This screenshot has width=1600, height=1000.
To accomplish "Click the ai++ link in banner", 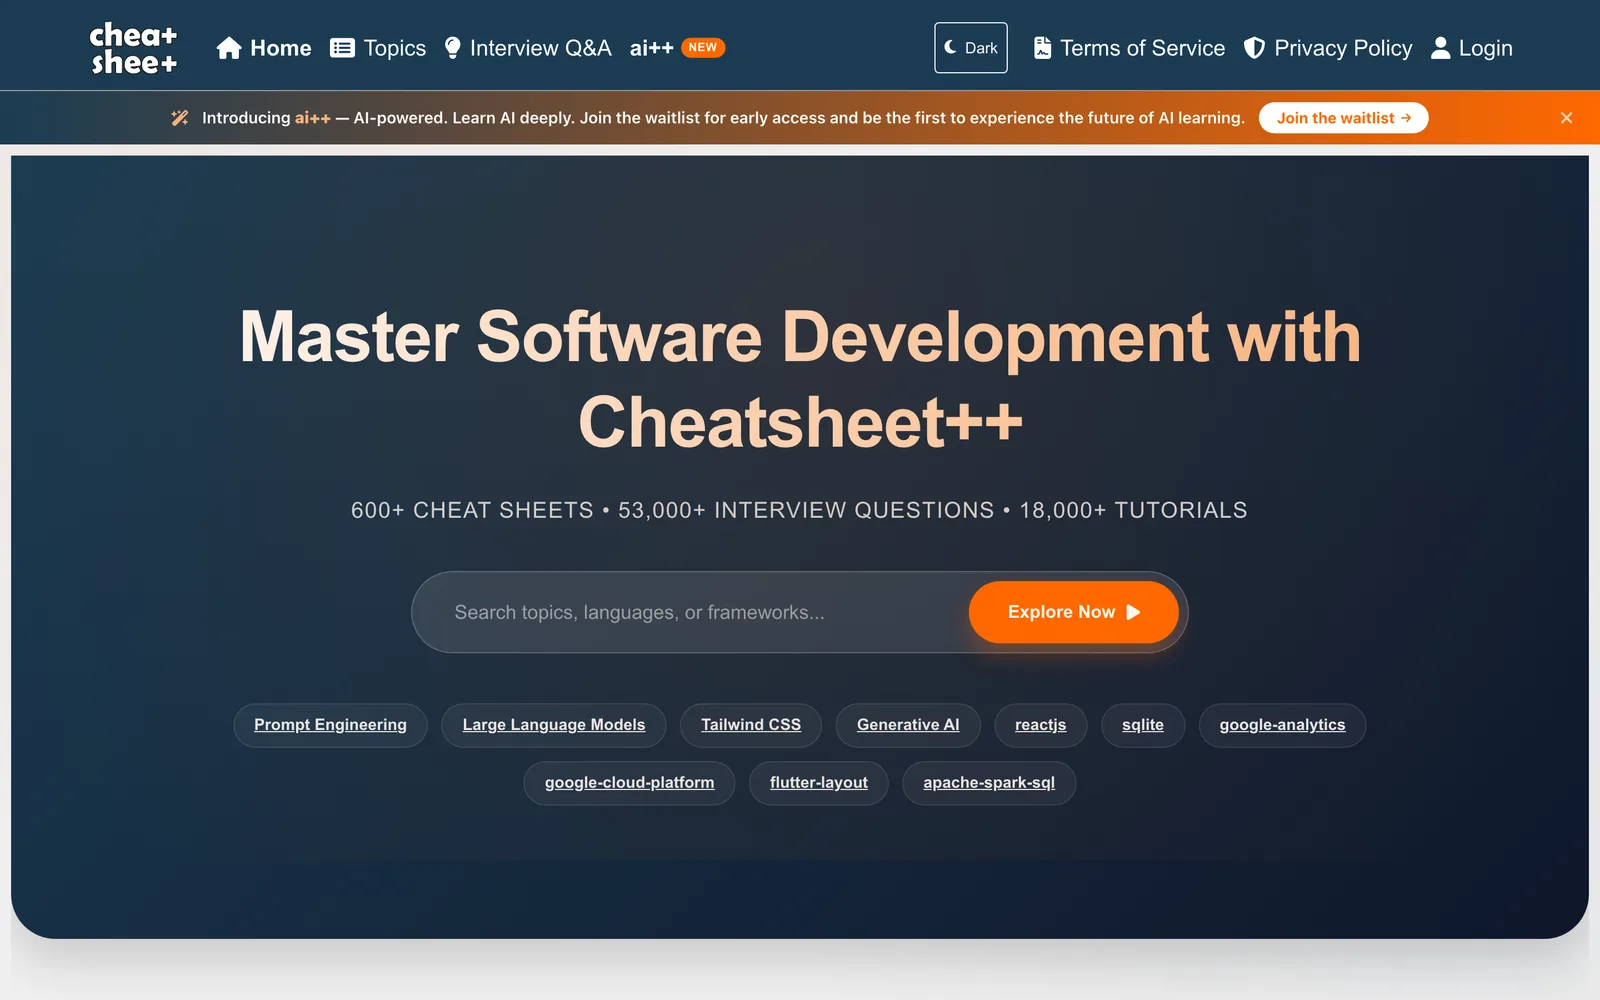I will (x=312, y=118).
